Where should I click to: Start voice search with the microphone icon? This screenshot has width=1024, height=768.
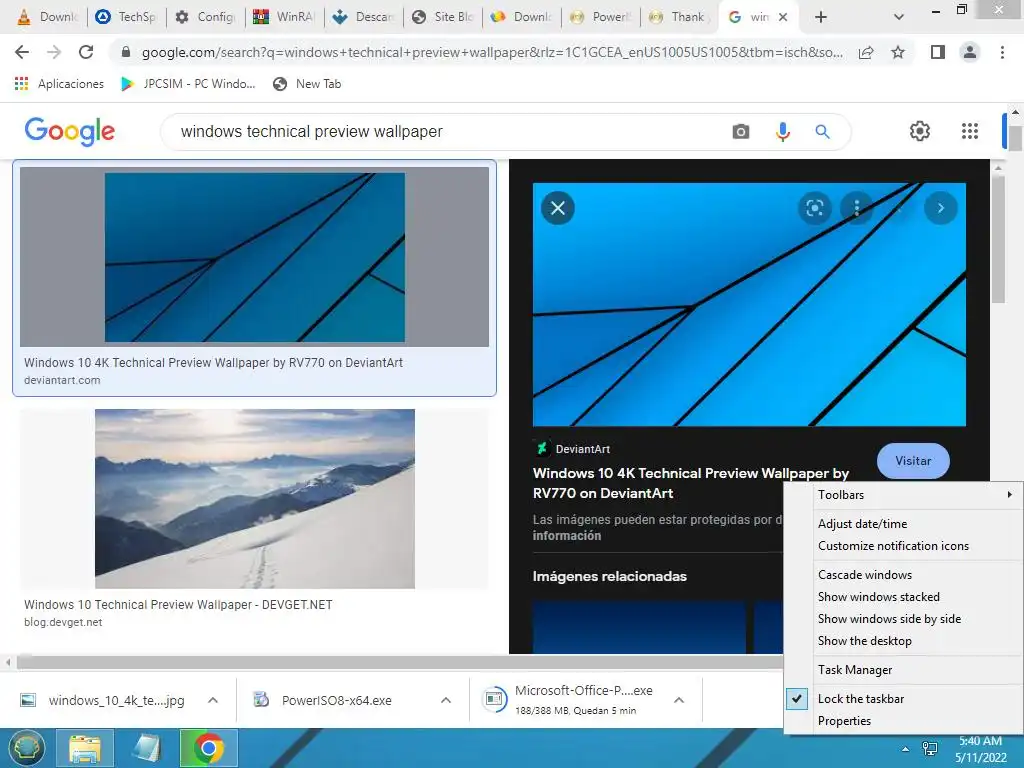(x=782, y=132)
